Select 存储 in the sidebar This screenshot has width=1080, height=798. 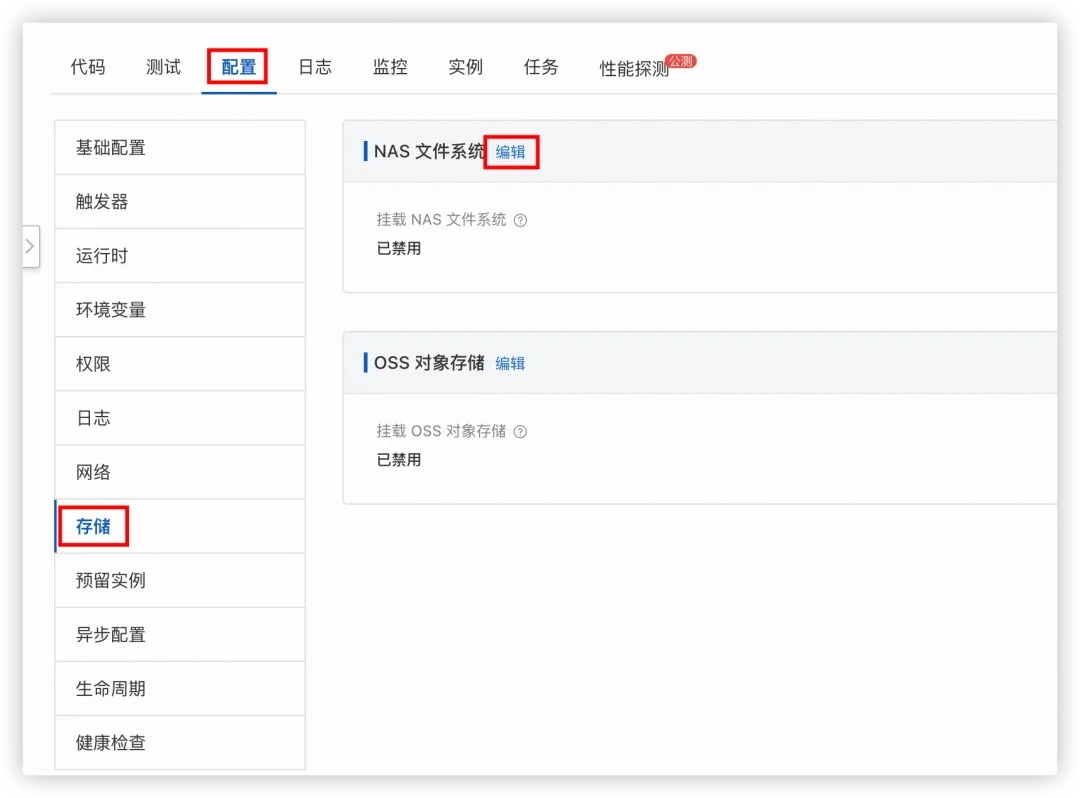pos(180,527)
